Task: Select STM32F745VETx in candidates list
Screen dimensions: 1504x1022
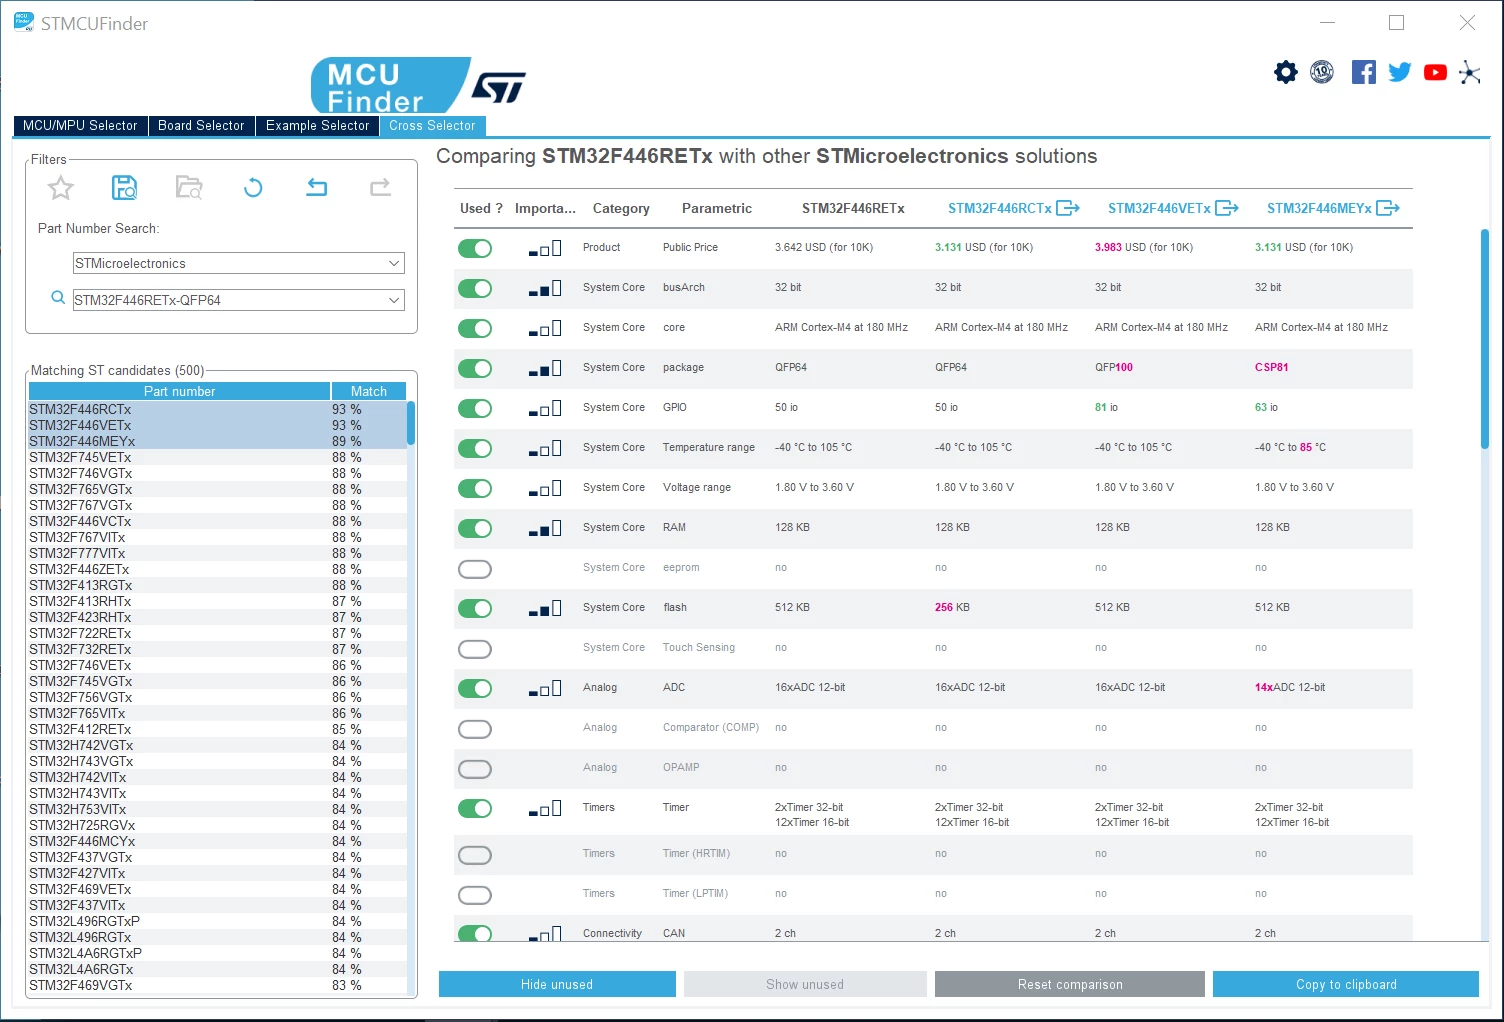Action: pyautogui.click(x=217, y=457)
